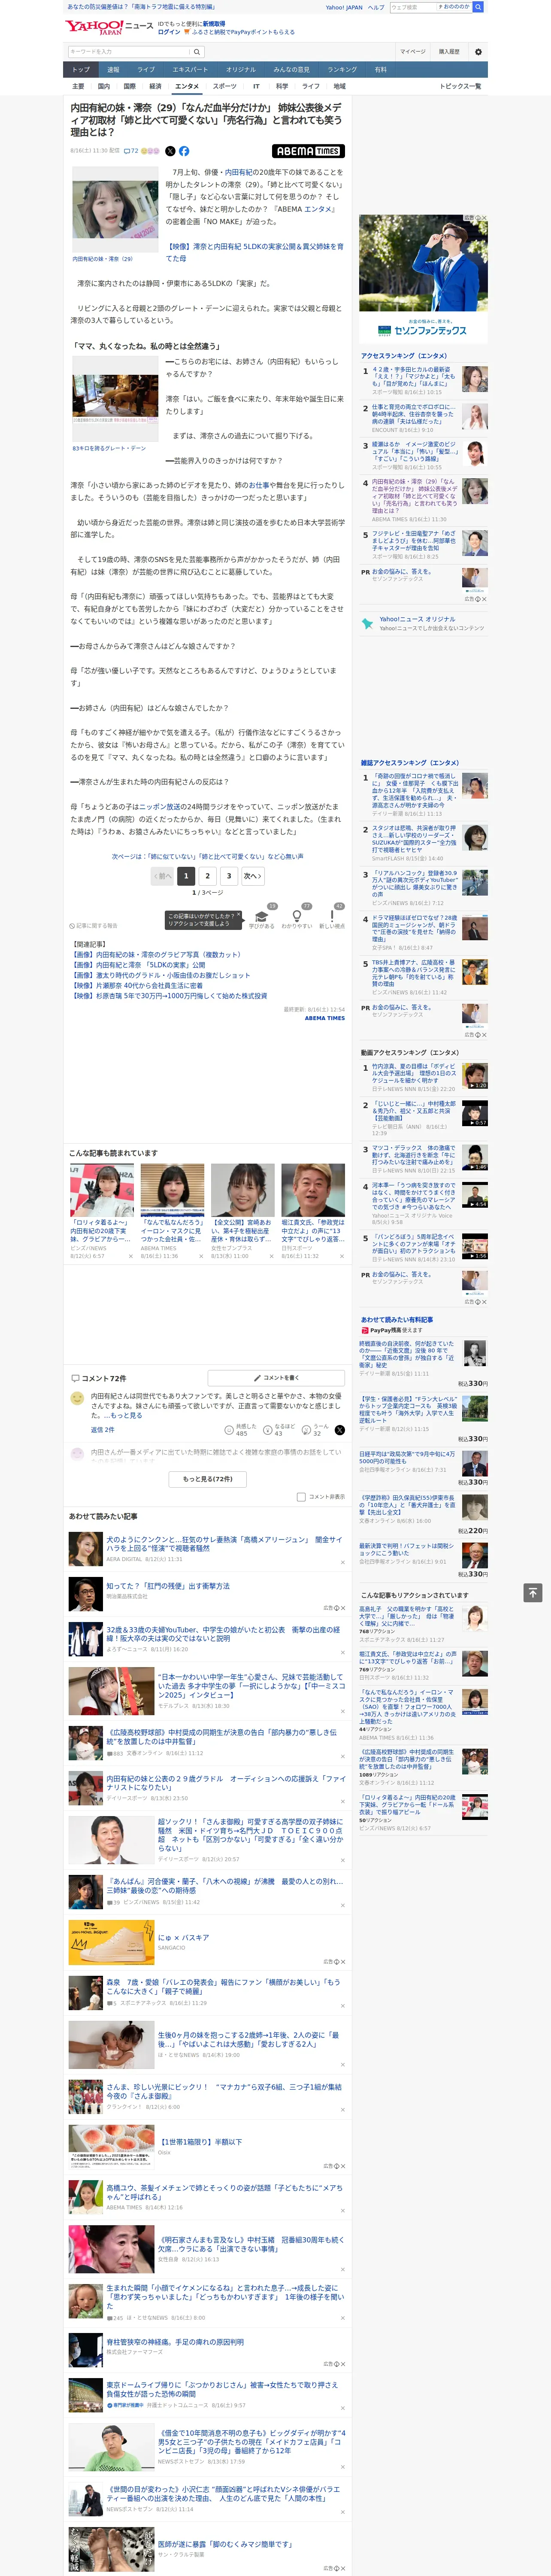Image resolution: width=551 pixels, height=2576 pixels.
Task: Select the 速報 tab
Action: [x=113, y=70]
